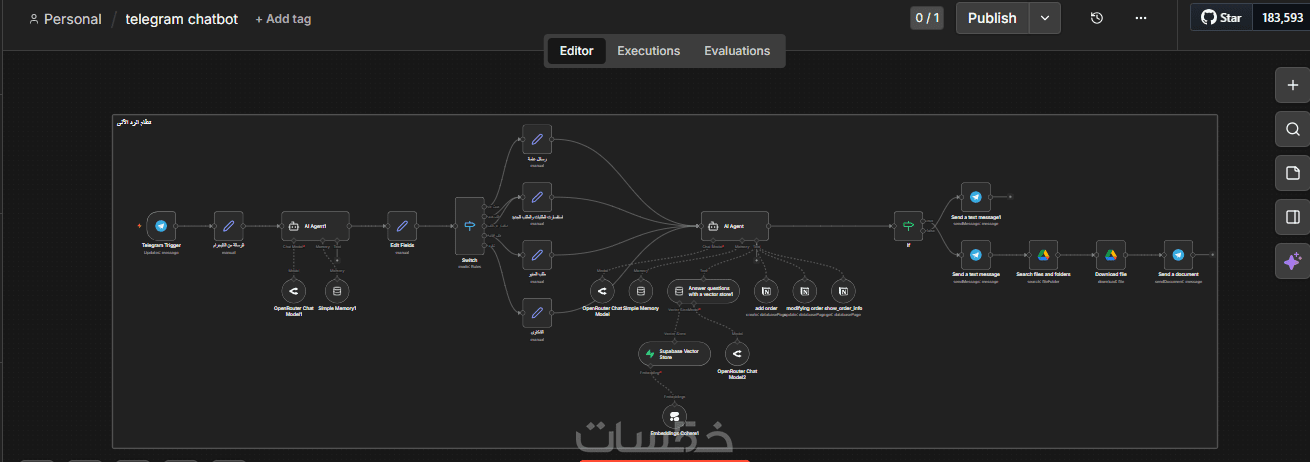Select the add order Notion node
Image resolution: width=1310 pixels, height=462 pixels.
[766, 291]
